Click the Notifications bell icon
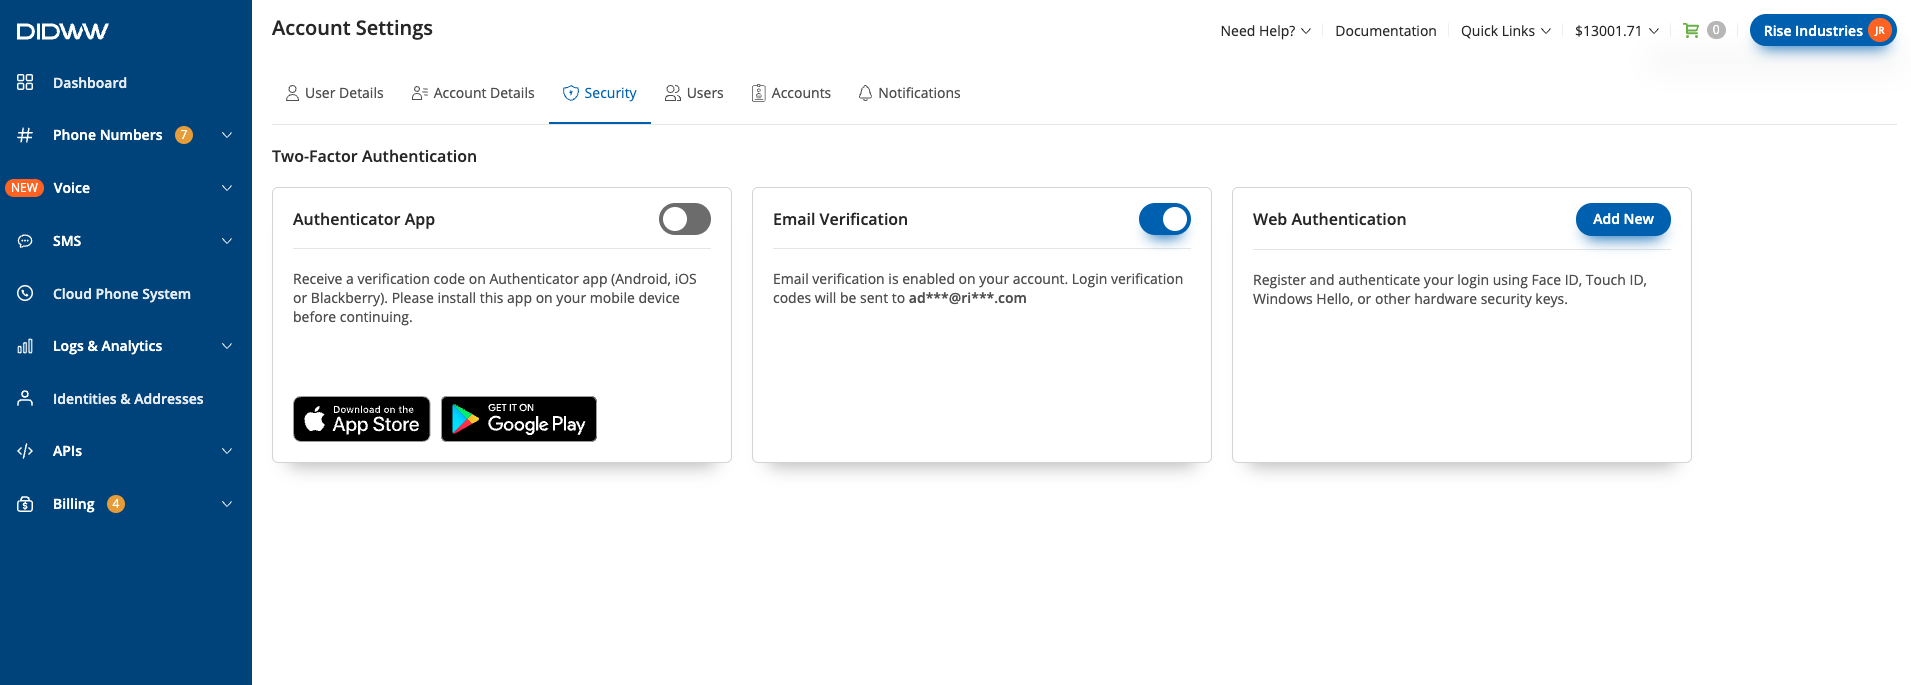This screenshot has height=685, width=1911. point(865,93)
